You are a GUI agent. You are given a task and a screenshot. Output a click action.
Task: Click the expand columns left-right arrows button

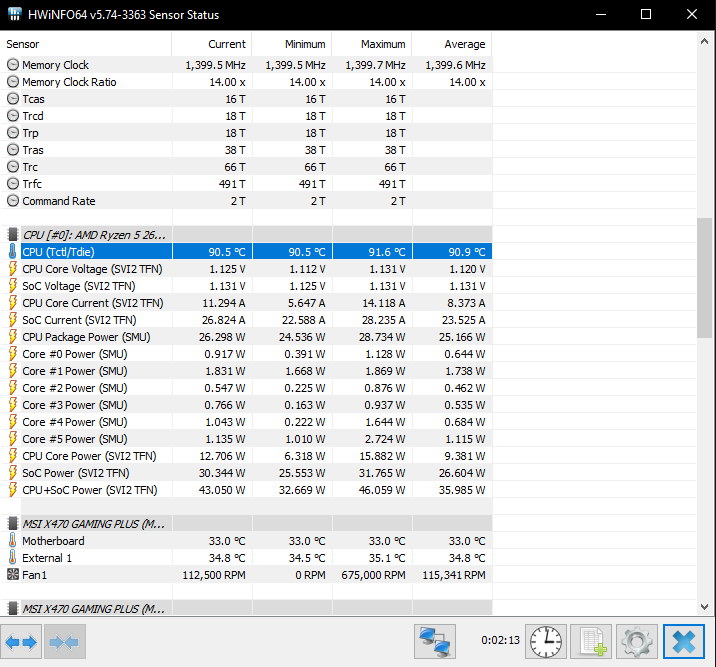(21, 642)
